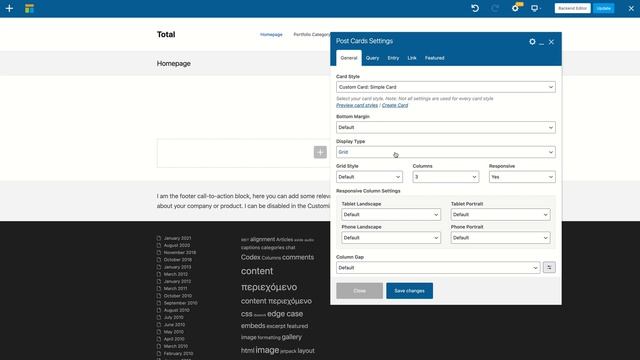Open the Phone Landscape dropdown

tap(391, 238)
